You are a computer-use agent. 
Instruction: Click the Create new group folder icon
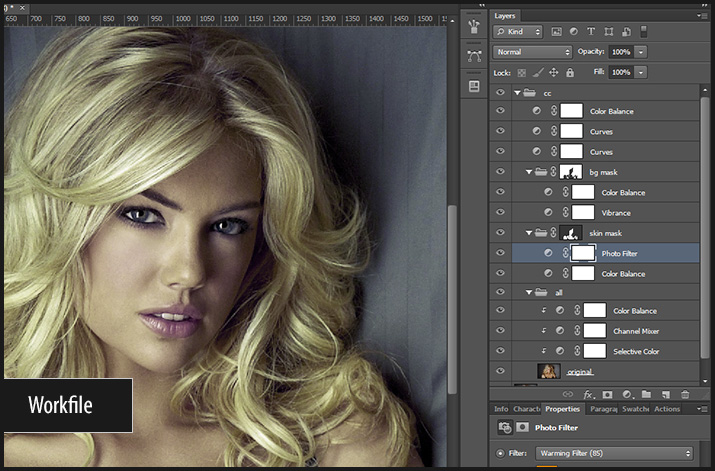[x=646, y=395]
